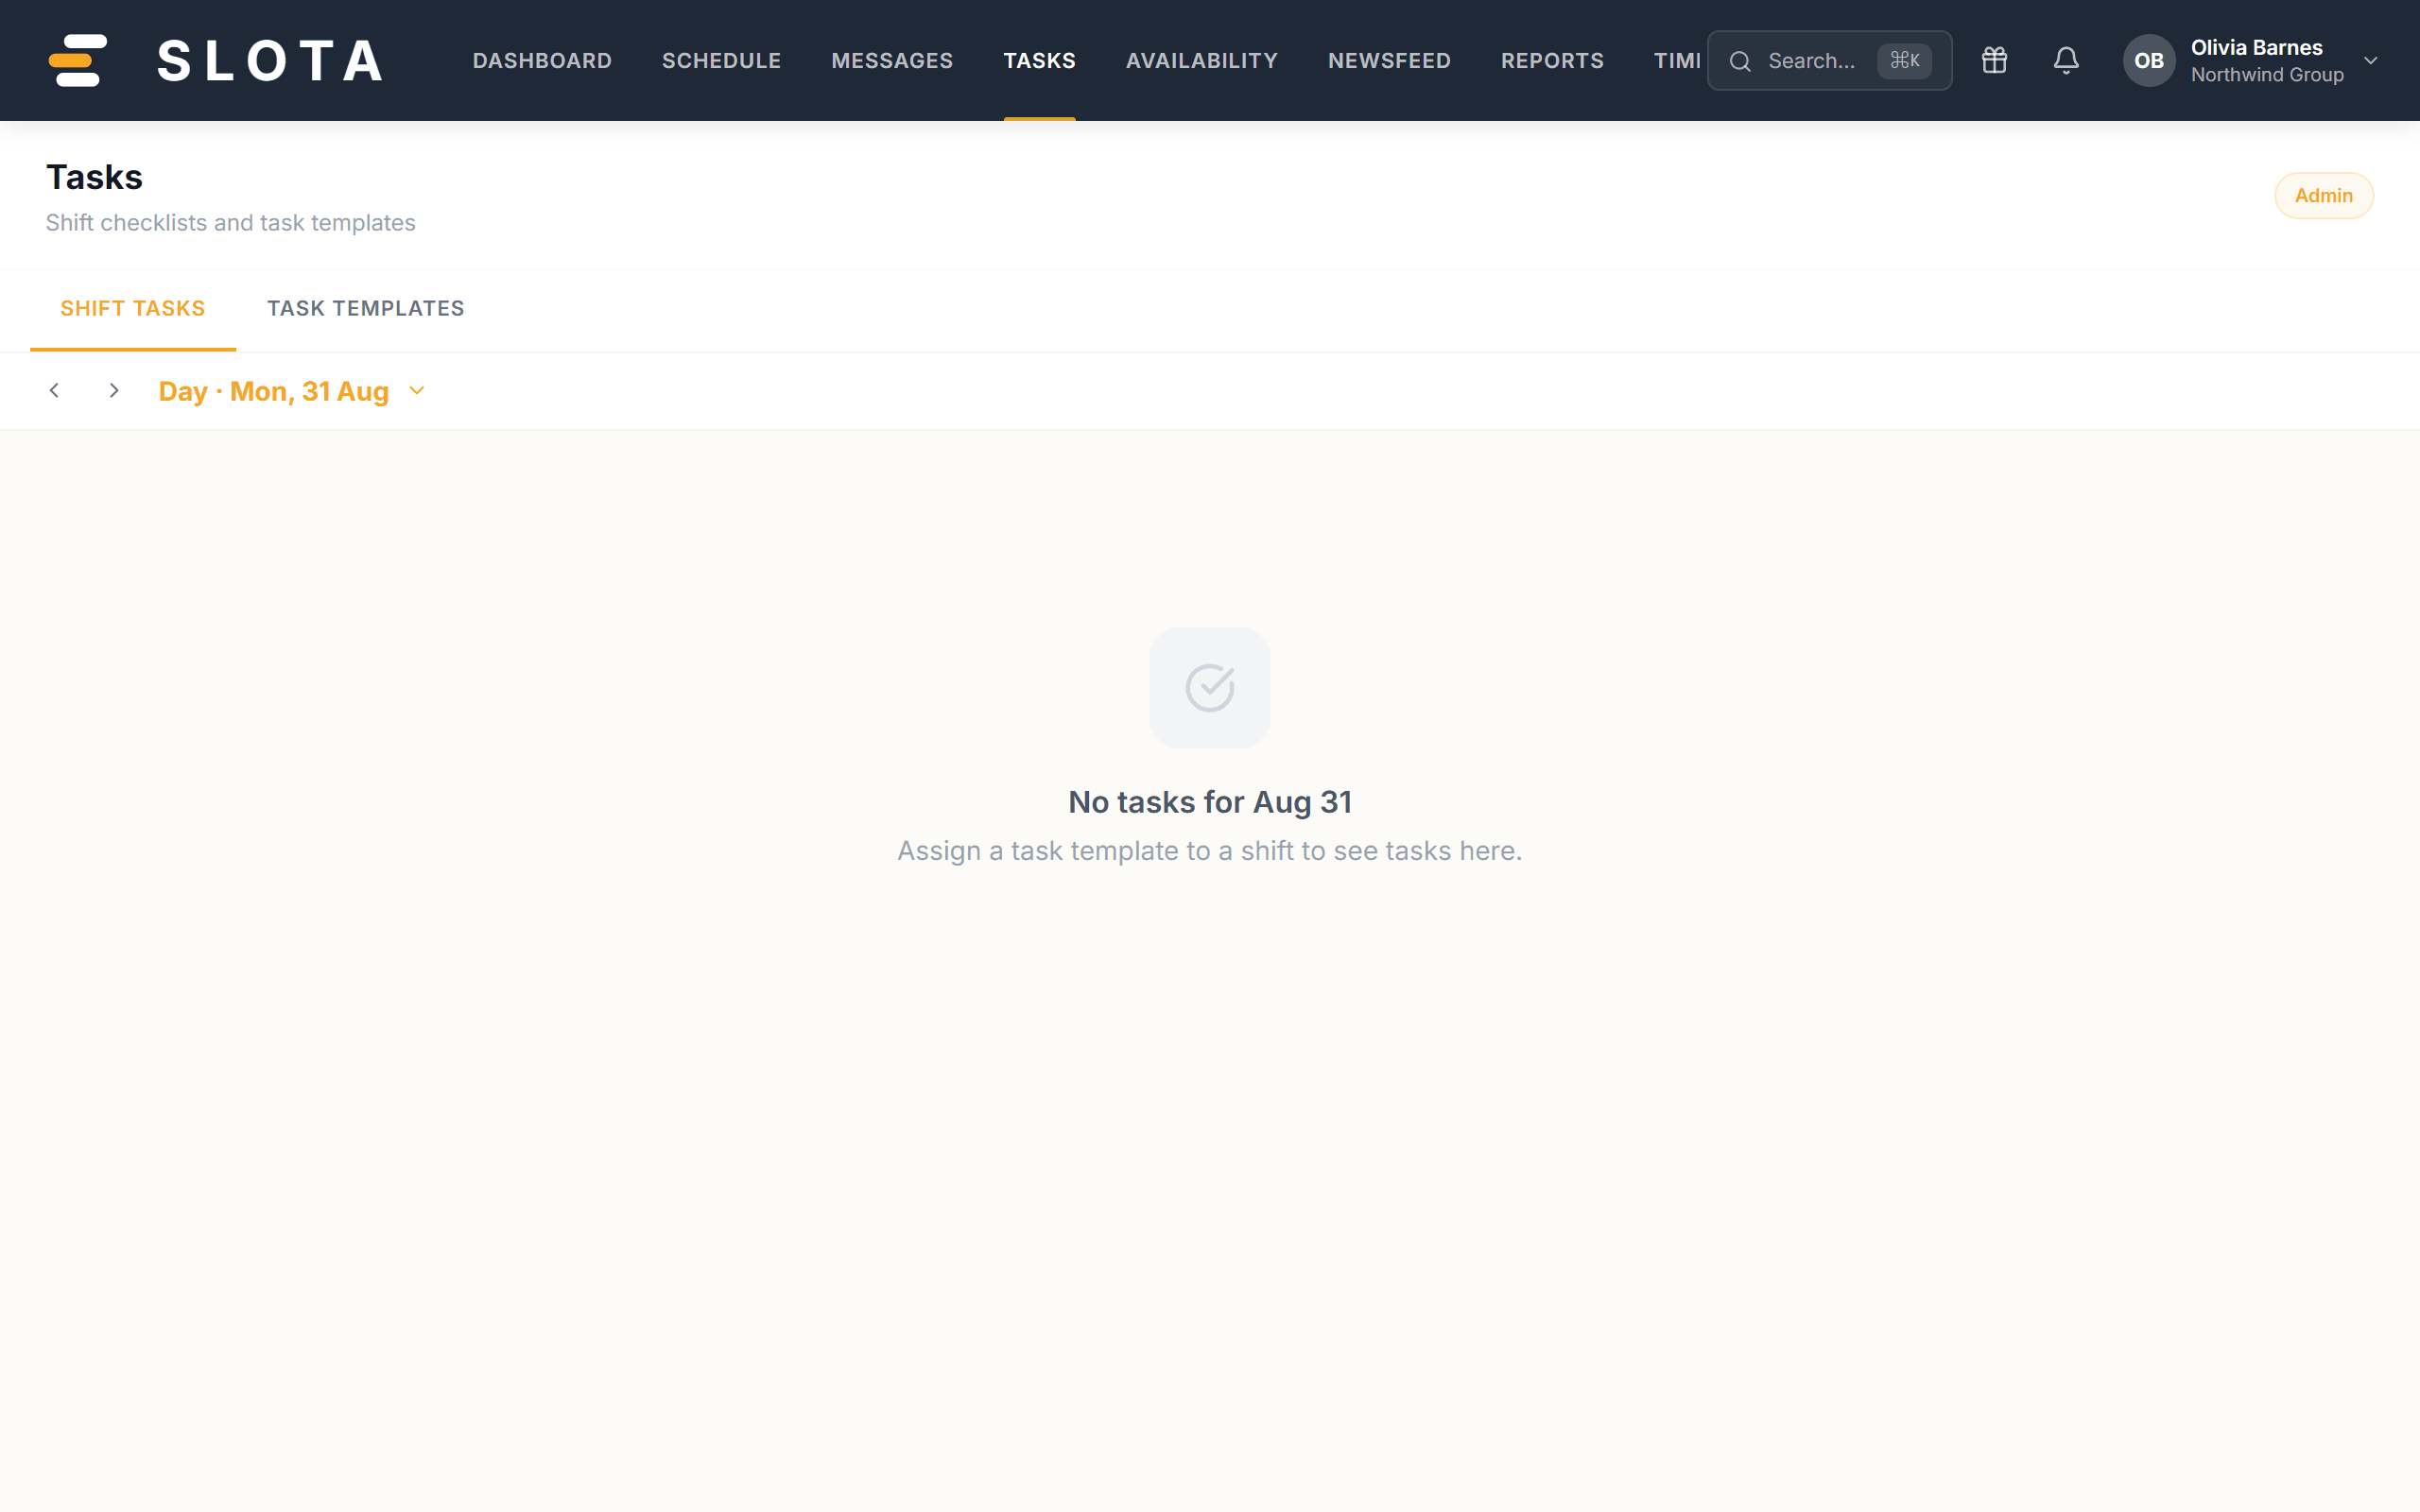Focus the Search input field
Viewport: 2420px width, 1512px height.
[x=1829, y=61]
